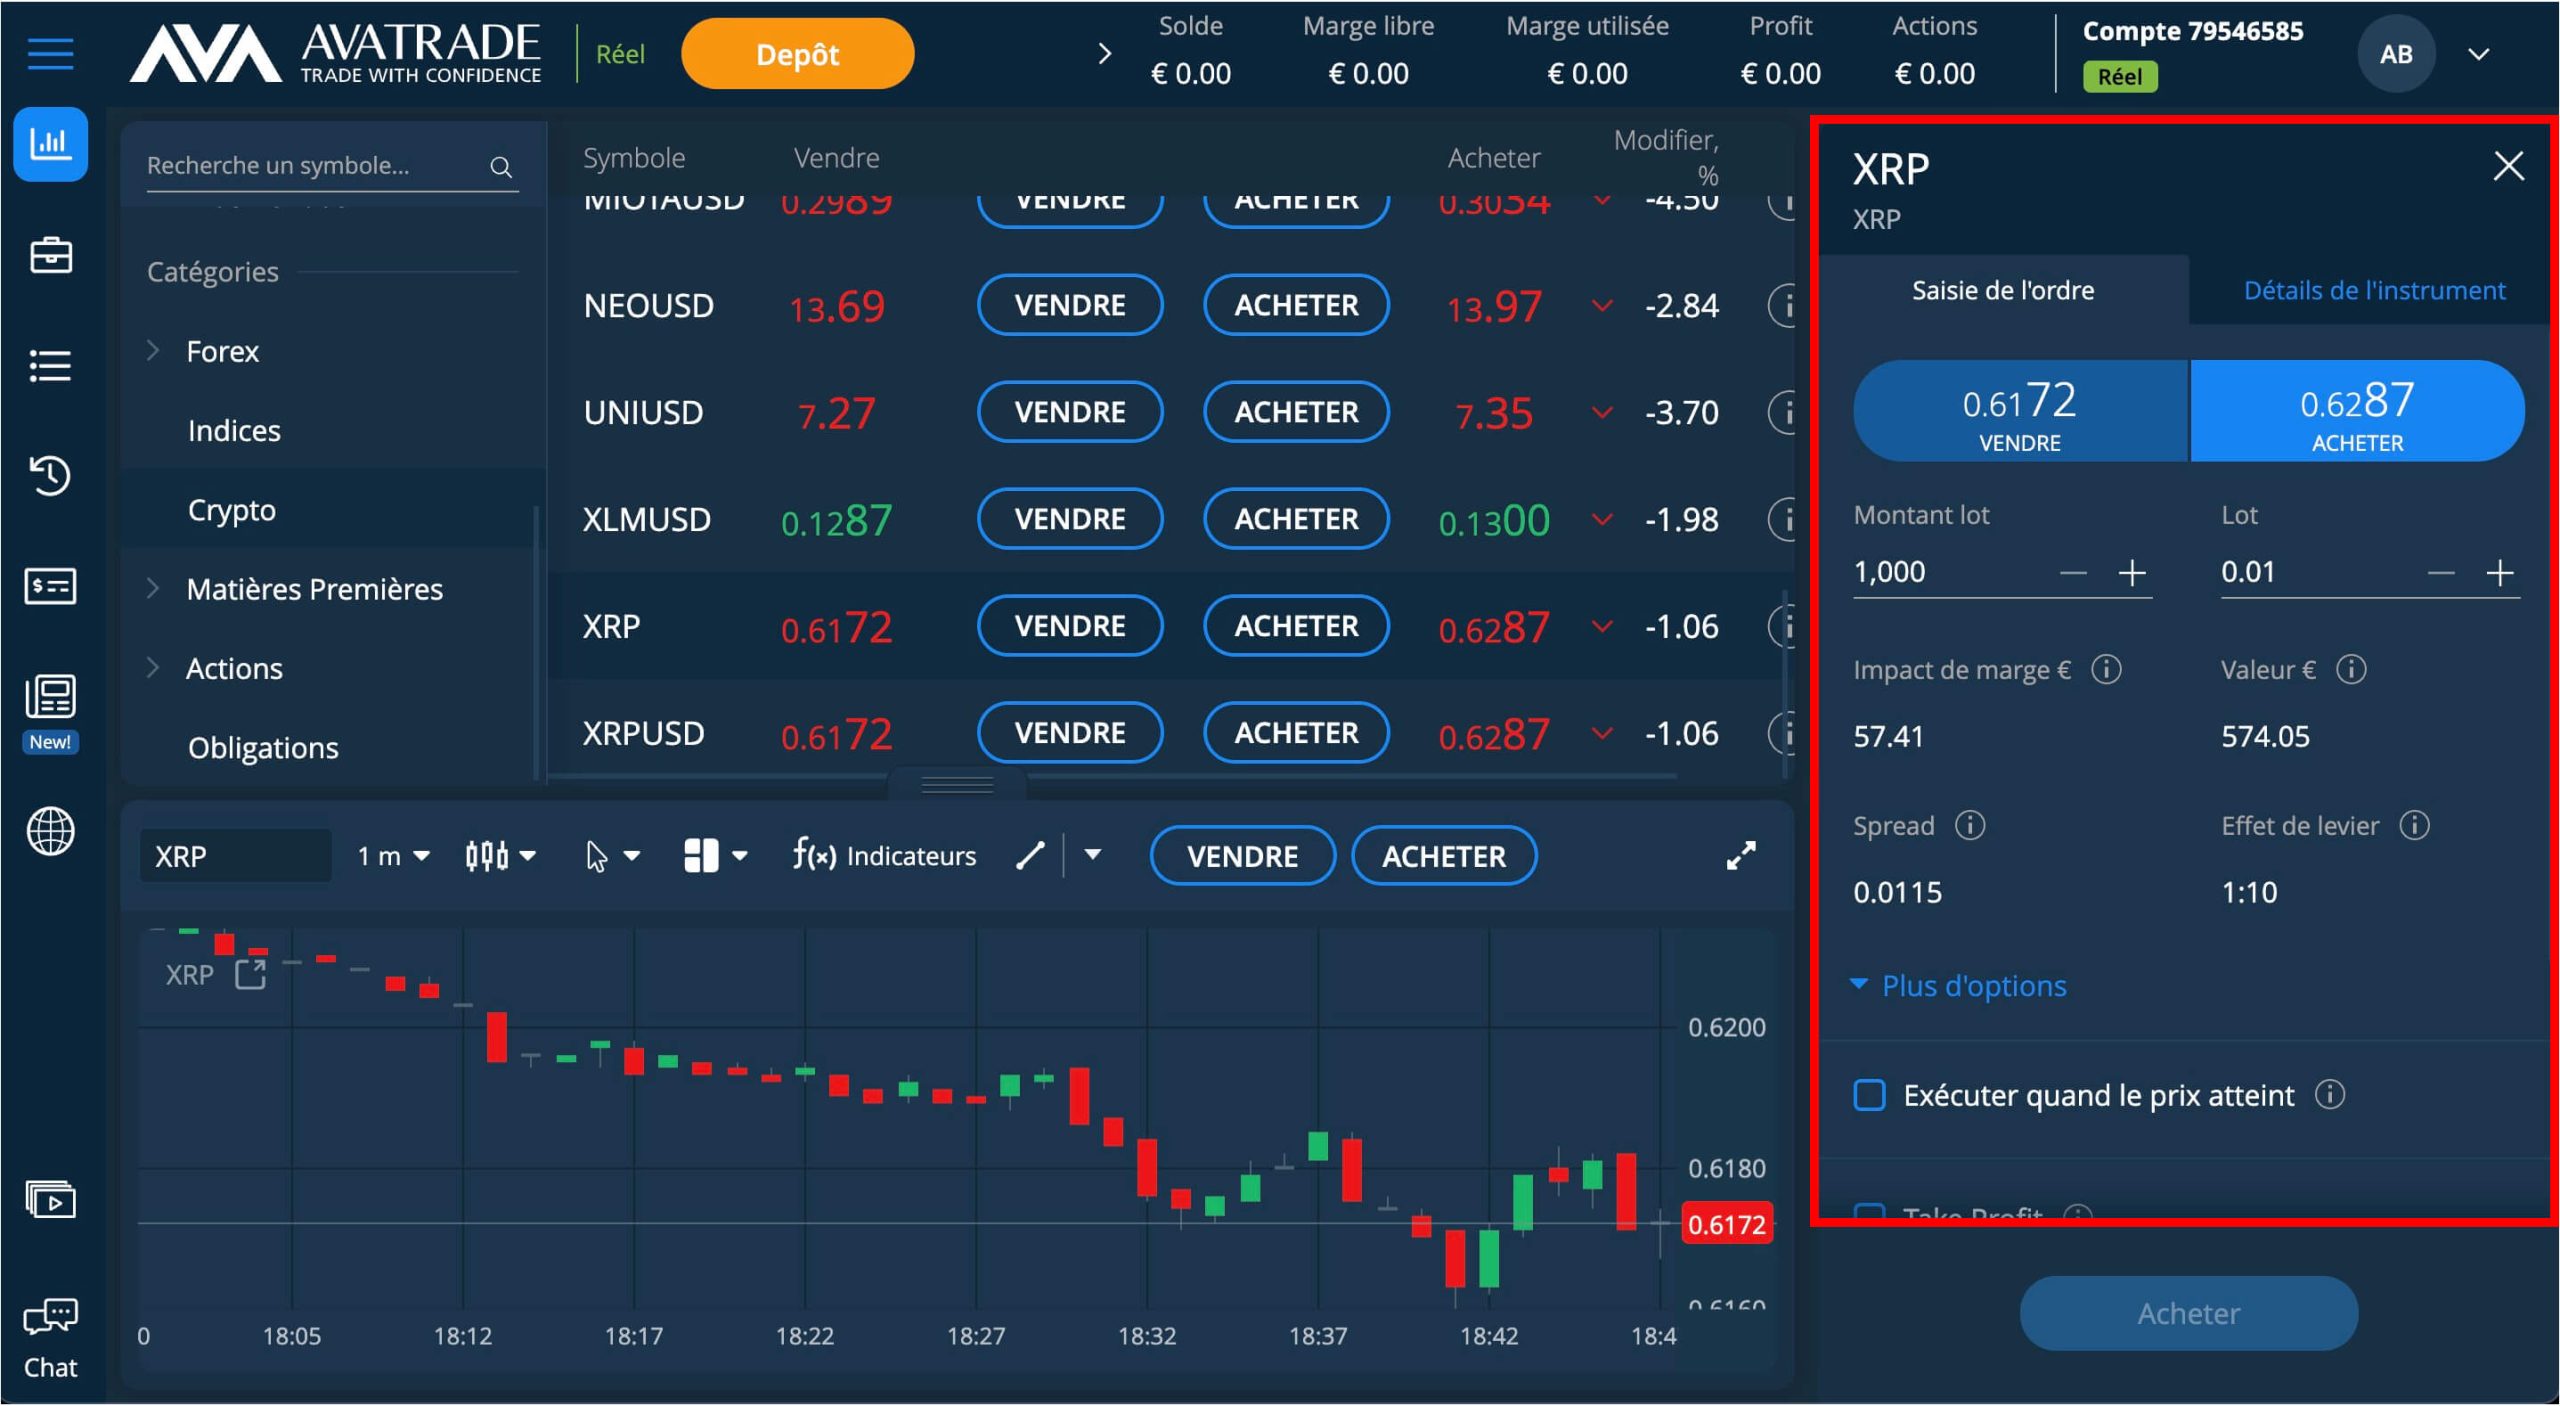Select the Obligations category
The image size is (2560, 1406).
[263, 748]
